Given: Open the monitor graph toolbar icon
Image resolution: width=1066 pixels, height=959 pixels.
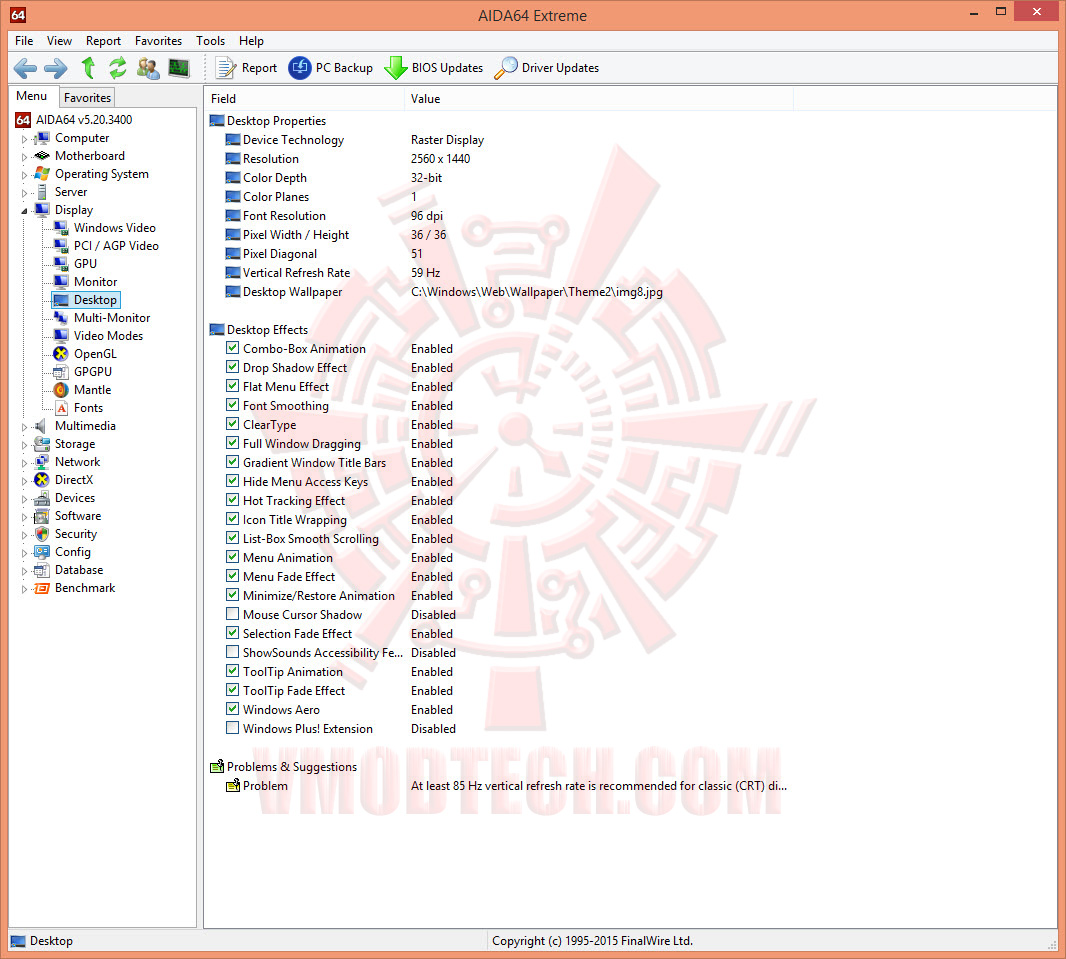Looking at the screenshot, I should 179,68.
